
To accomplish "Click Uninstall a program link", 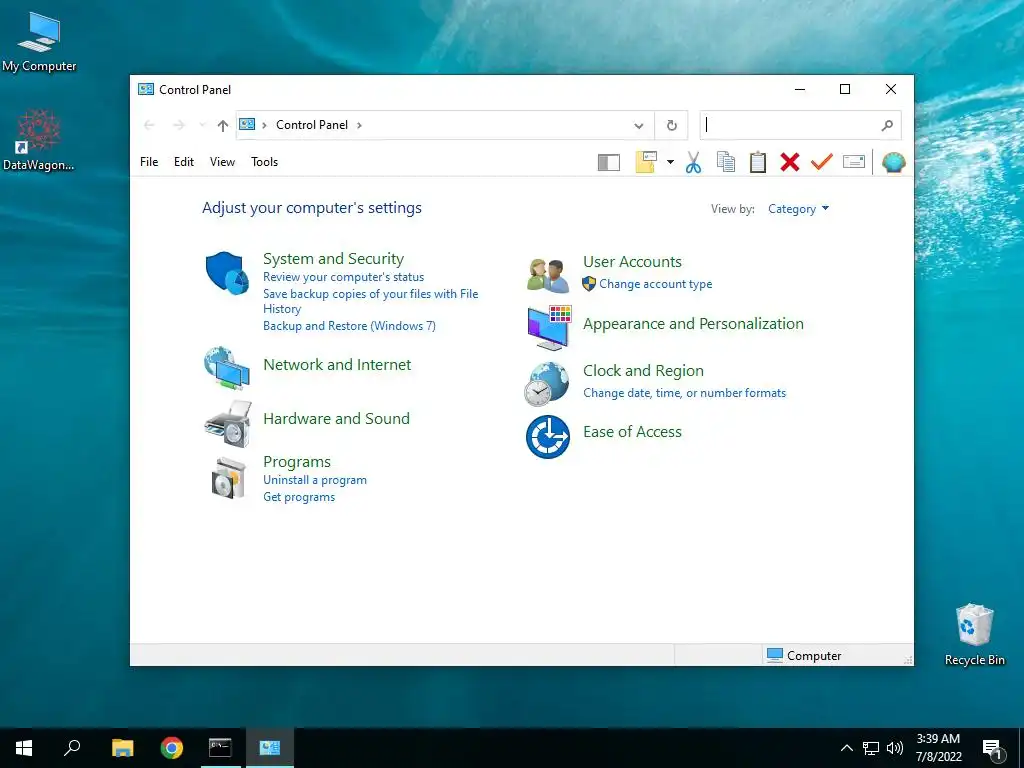I will [315, 480].
